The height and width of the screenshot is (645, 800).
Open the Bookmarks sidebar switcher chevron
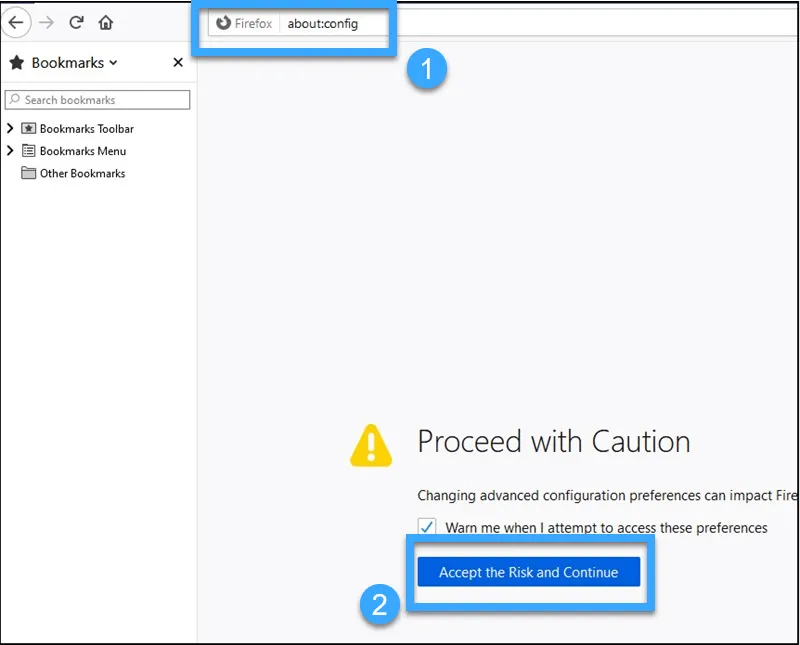pos(113,63)
